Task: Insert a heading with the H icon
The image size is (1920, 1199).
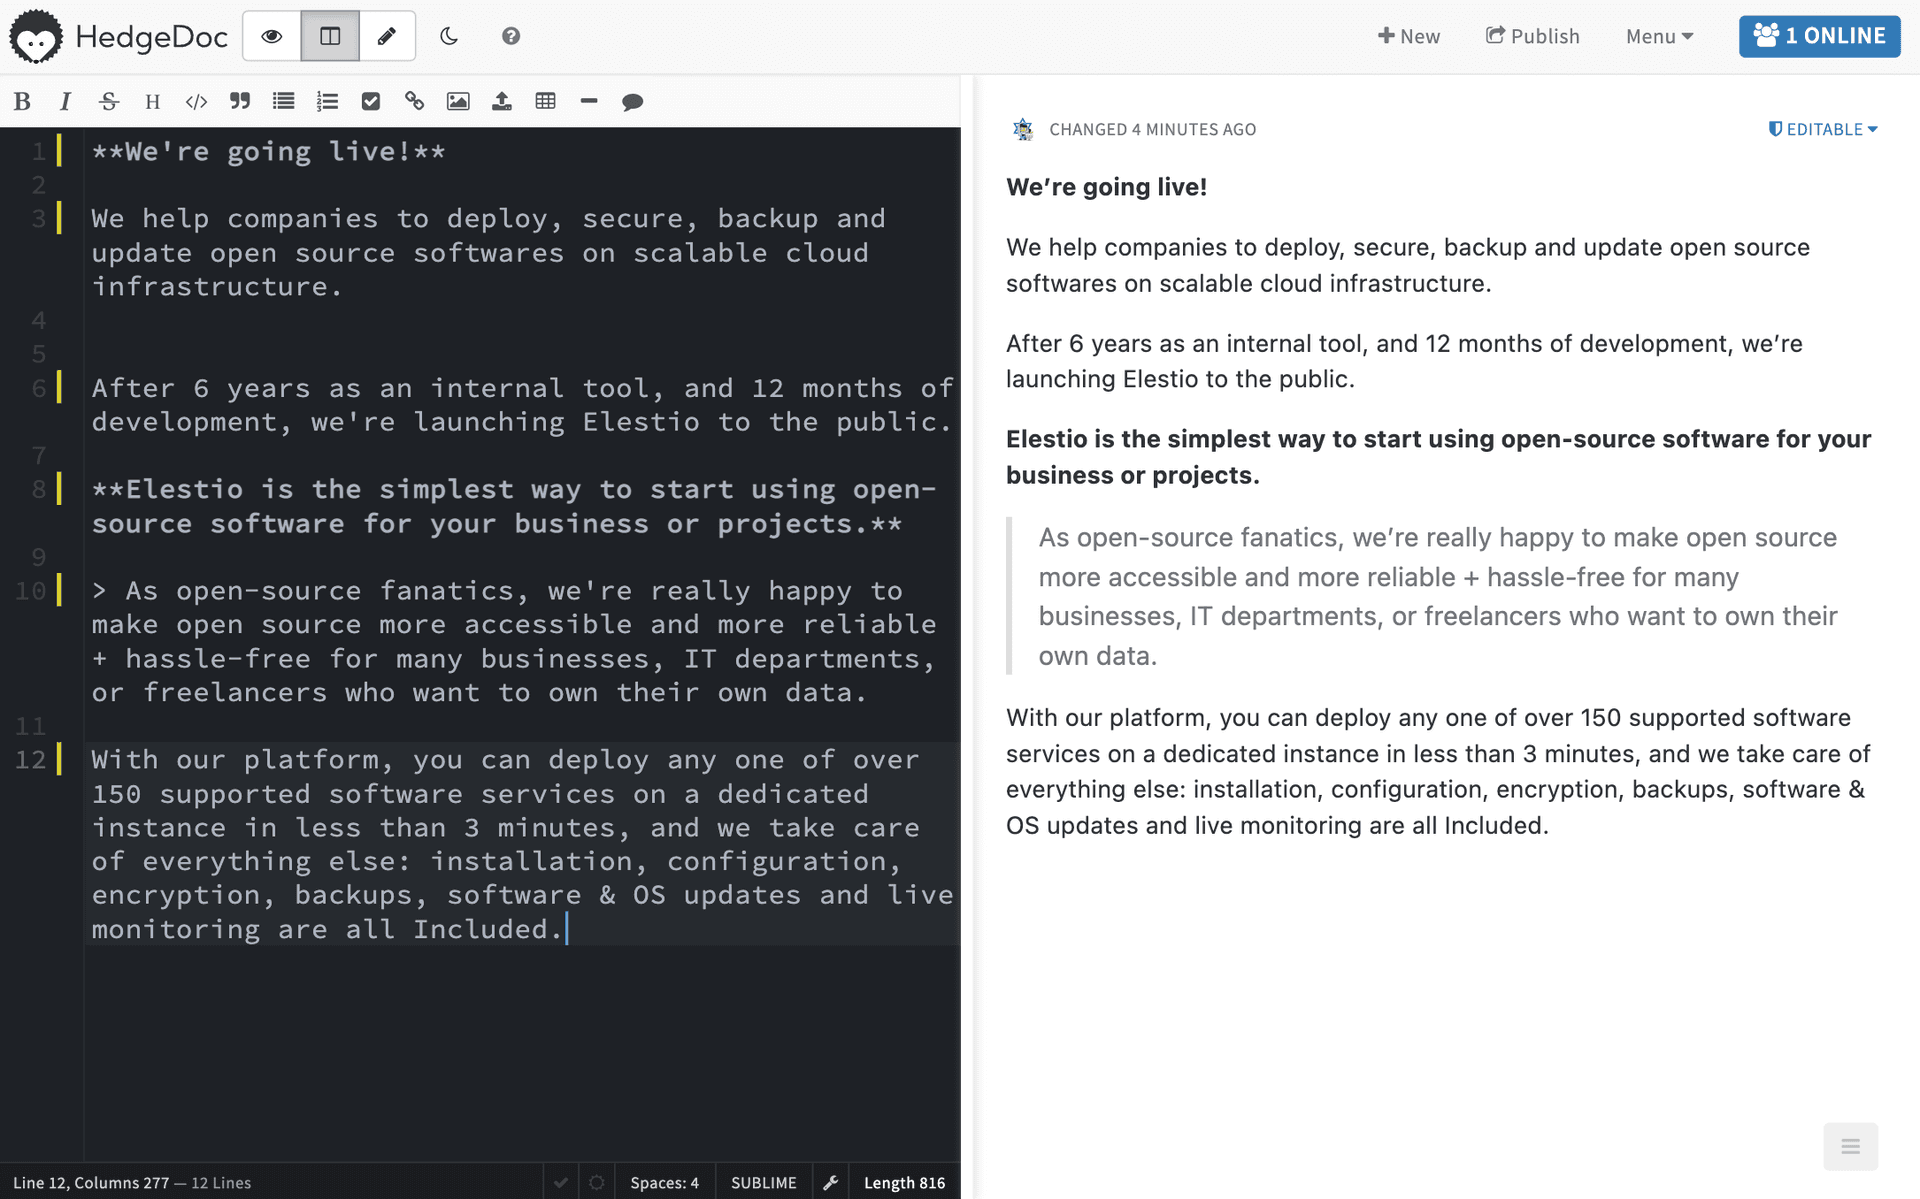Action: (152, 101)
